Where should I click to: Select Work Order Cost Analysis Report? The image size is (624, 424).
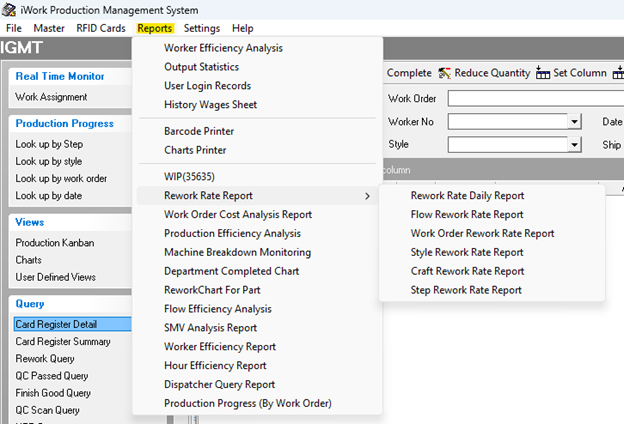pyautogui.click(x=238, y=214)
